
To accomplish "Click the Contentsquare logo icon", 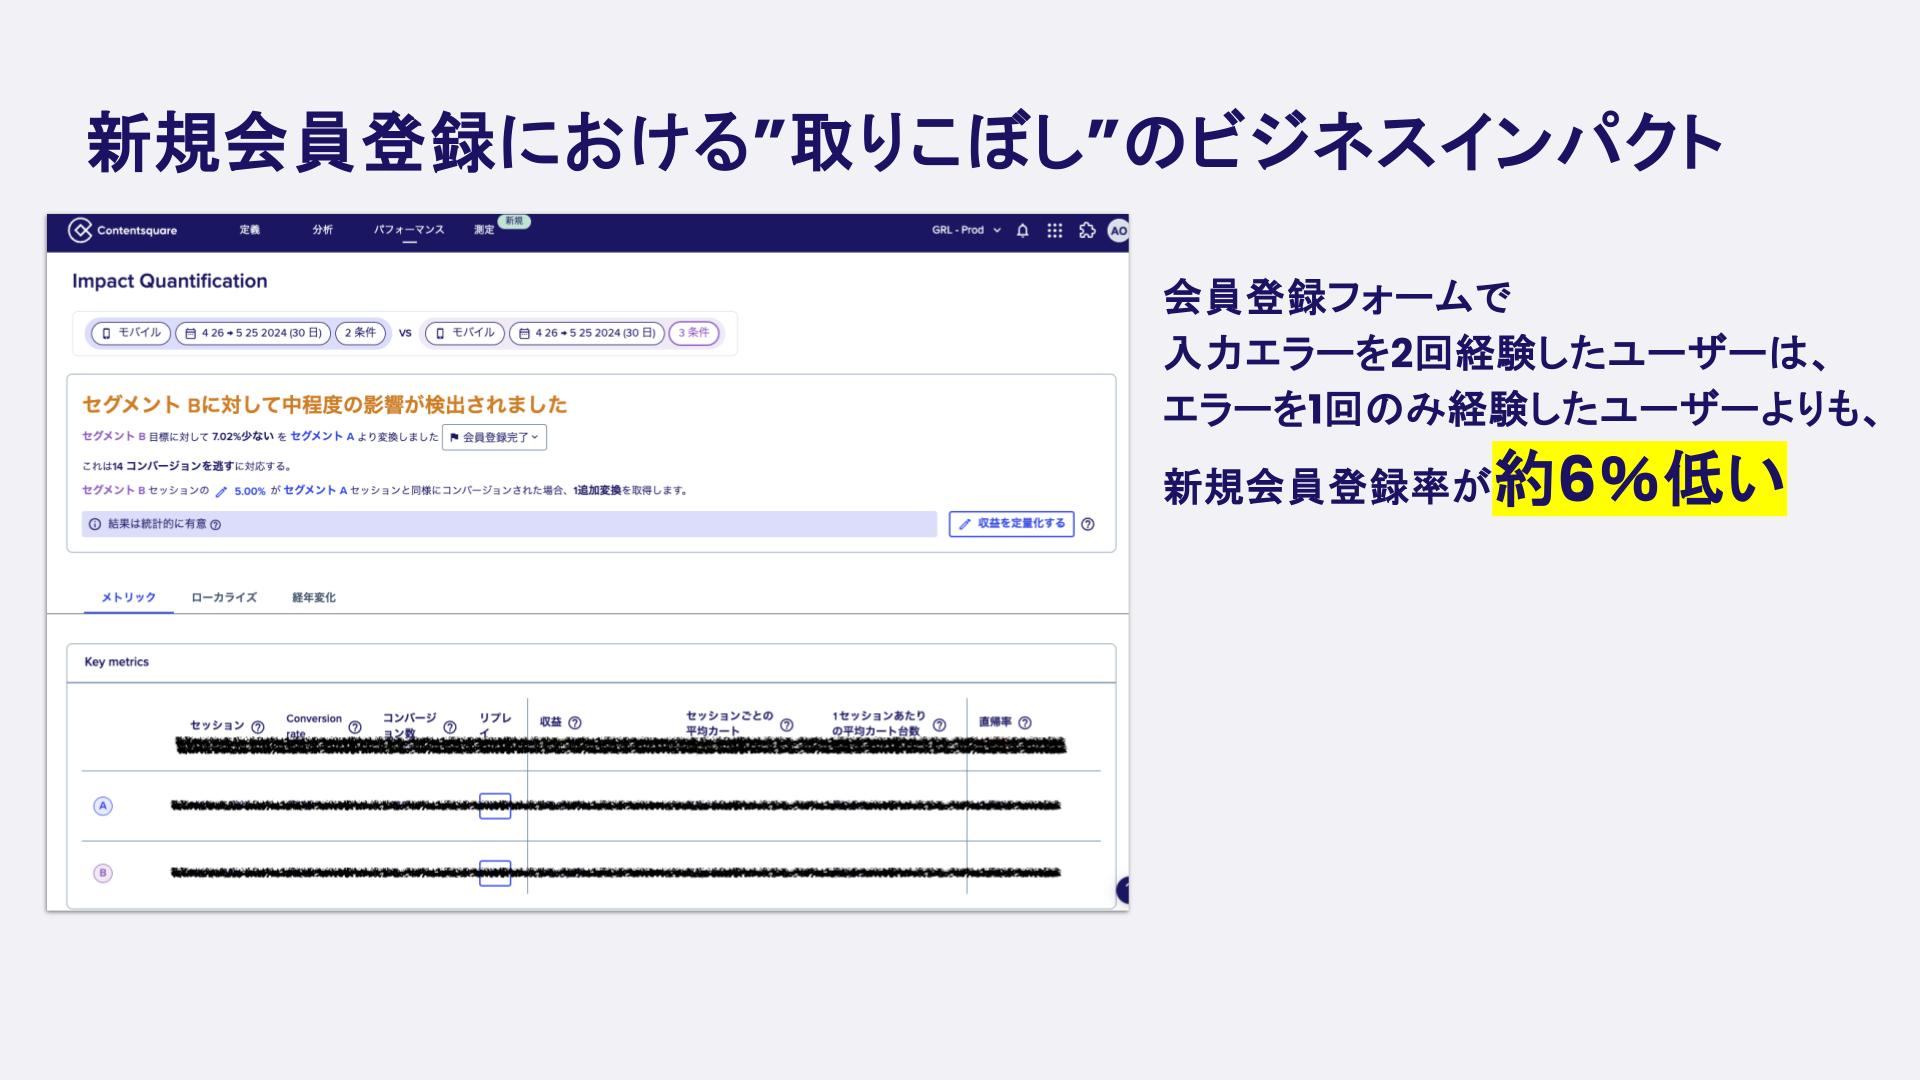I will click(79, 230).
